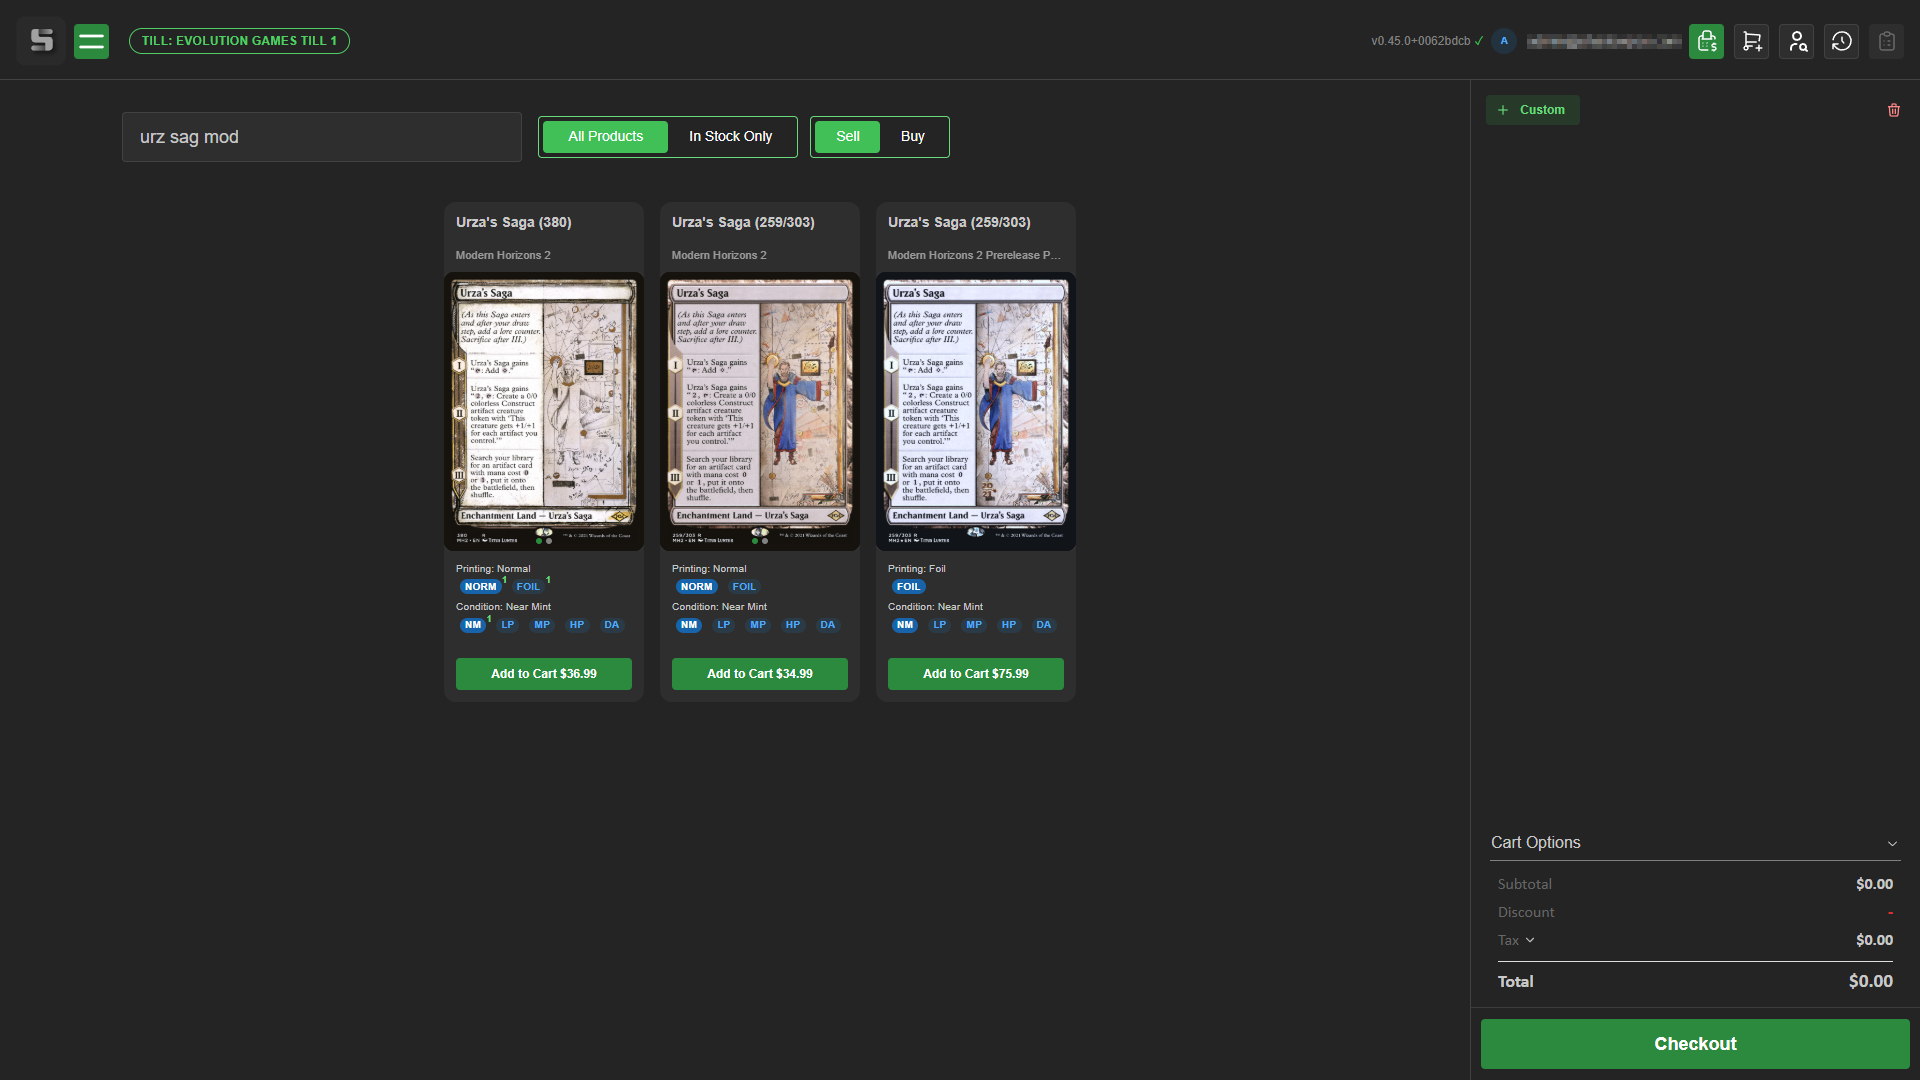The image size is (1920, 1080).
Task: Switch to Buy mode
Action: point(912,137)
